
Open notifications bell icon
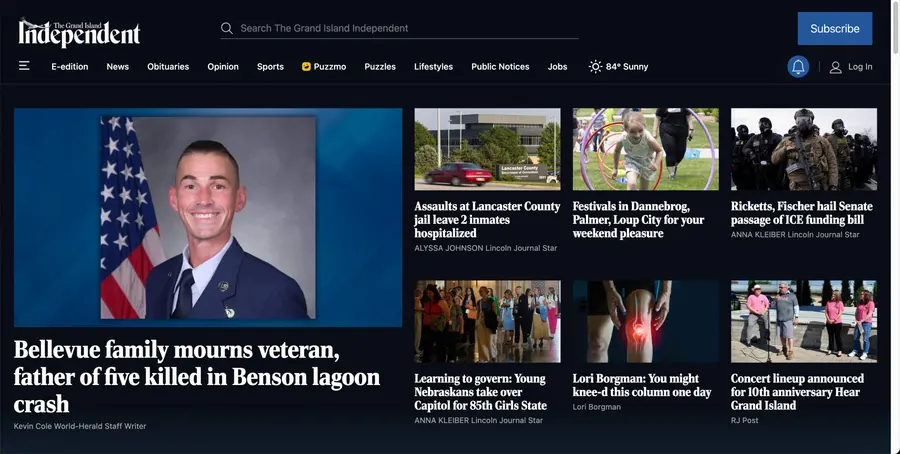point(798,67)
